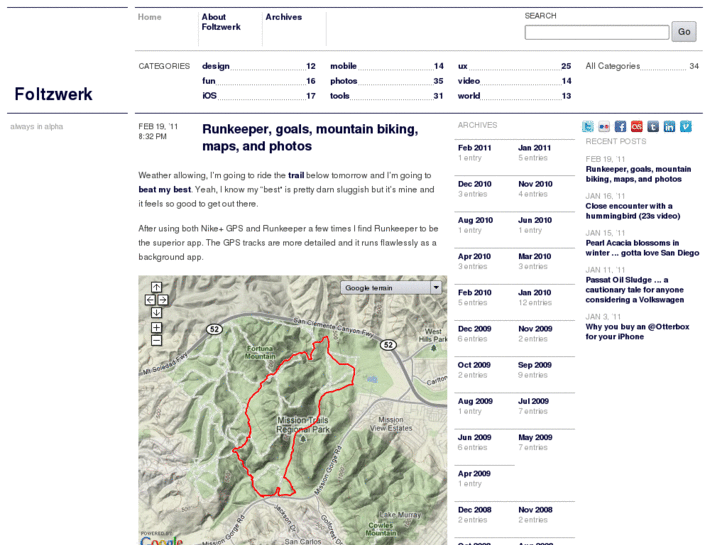Go to the Home menu item
The image size is (727, 545).
coord(149,17)
